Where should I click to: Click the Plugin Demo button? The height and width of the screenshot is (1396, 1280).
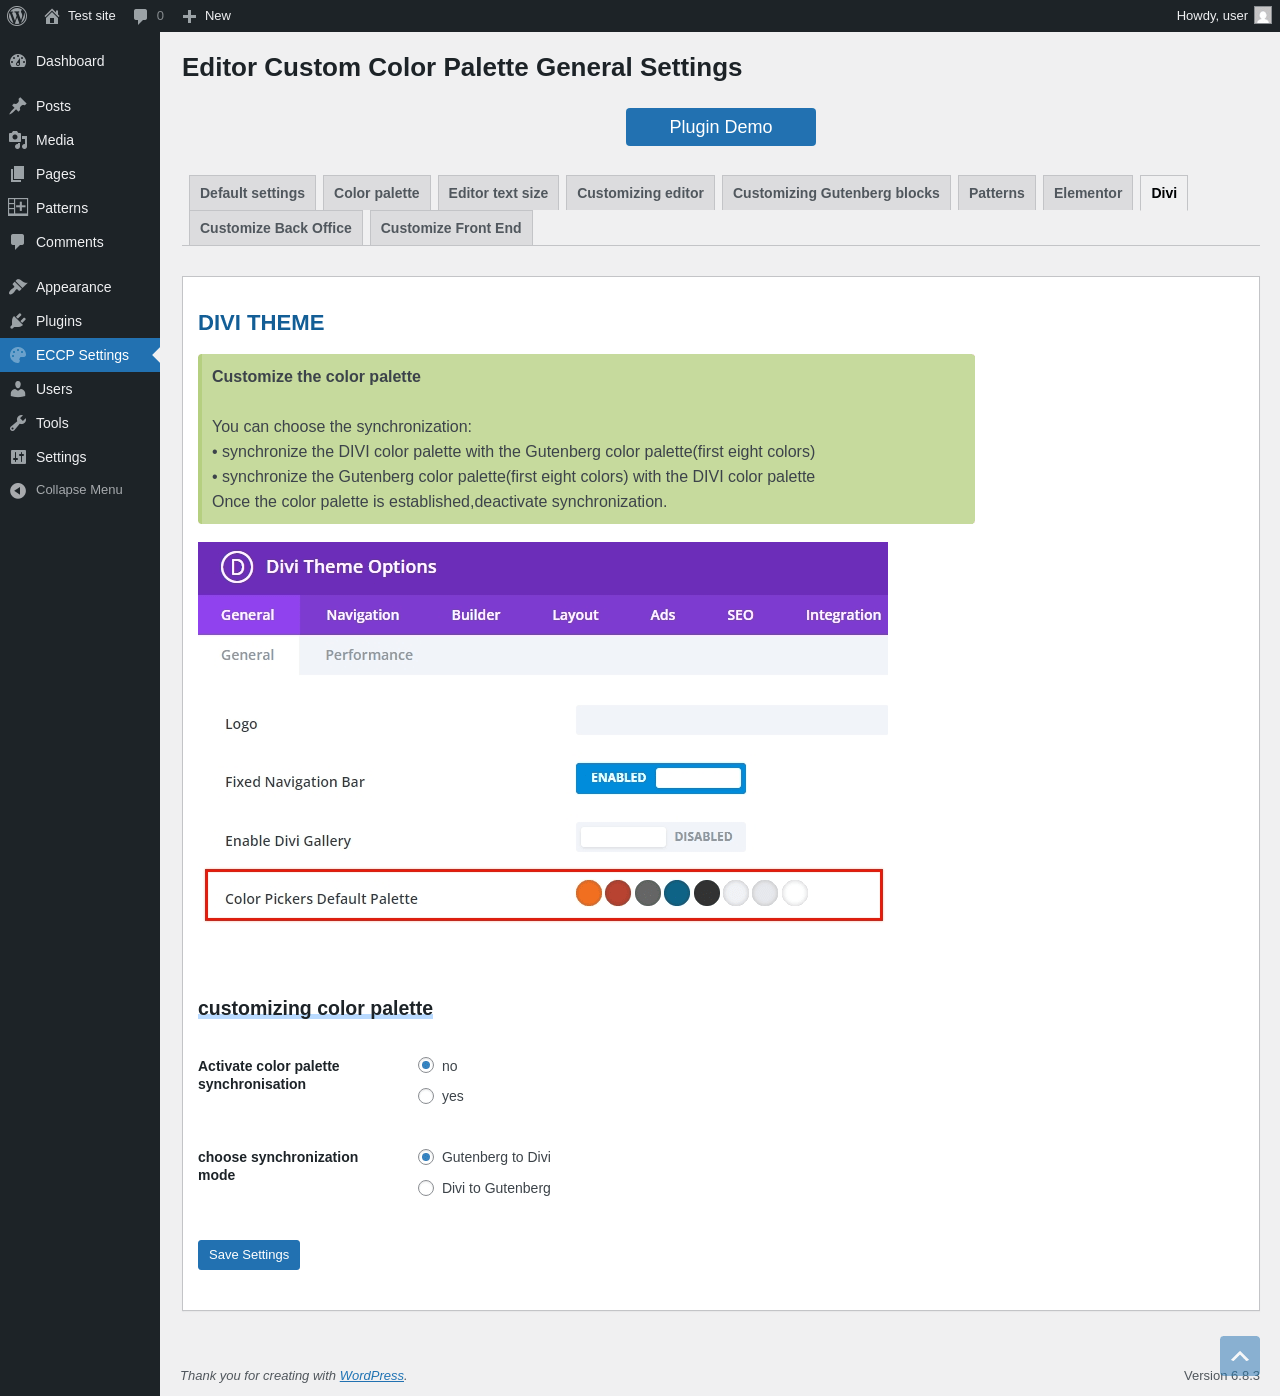[721, 127]
